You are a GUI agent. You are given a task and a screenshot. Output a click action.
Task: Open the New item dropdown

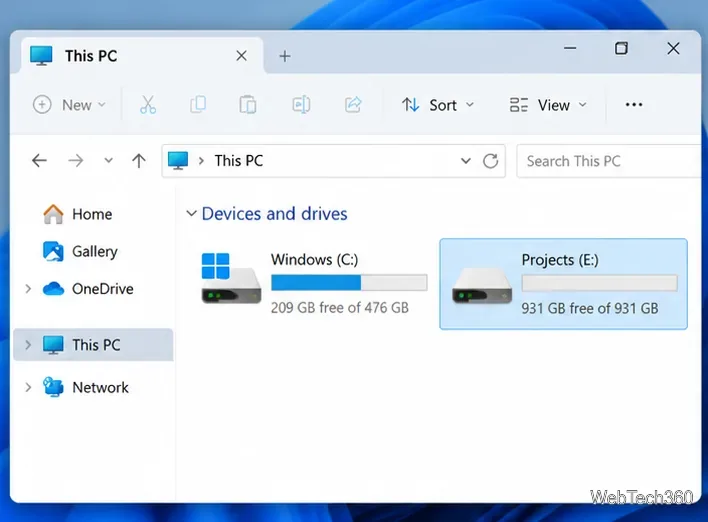[x=70, y=105]
